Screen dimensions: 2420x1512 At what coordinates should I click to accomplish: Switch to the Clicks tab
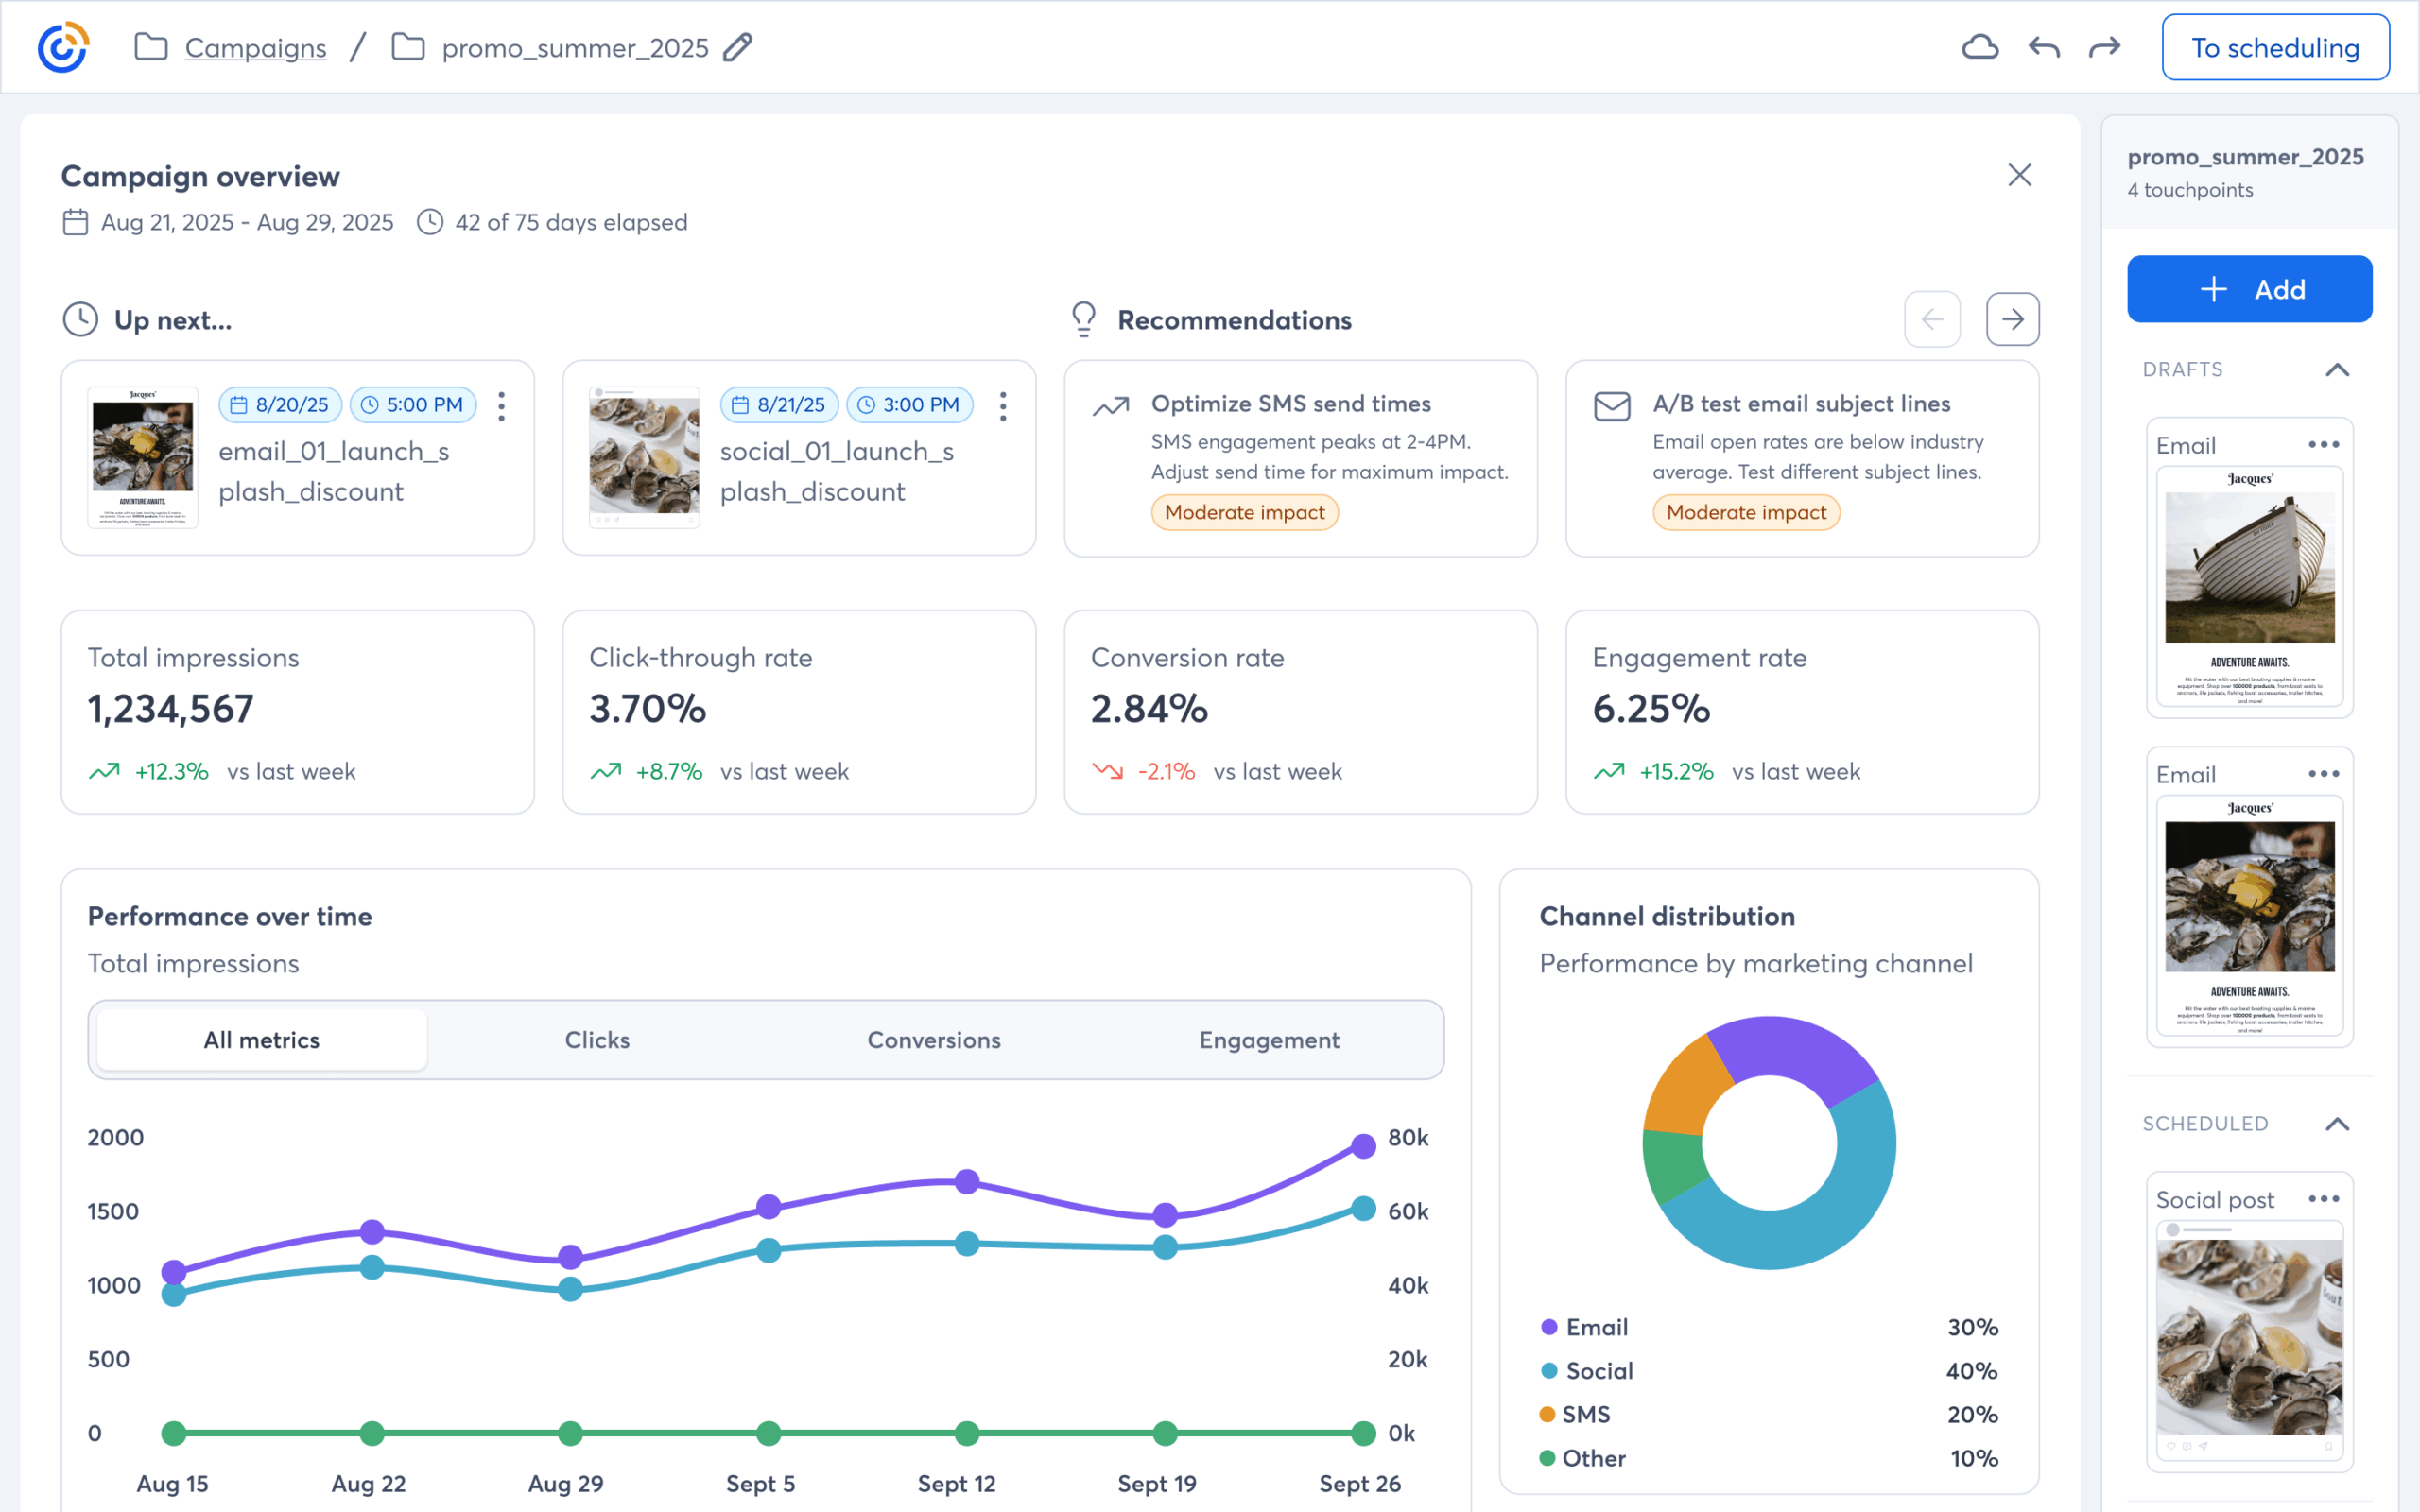click(x=597, y=1040)
